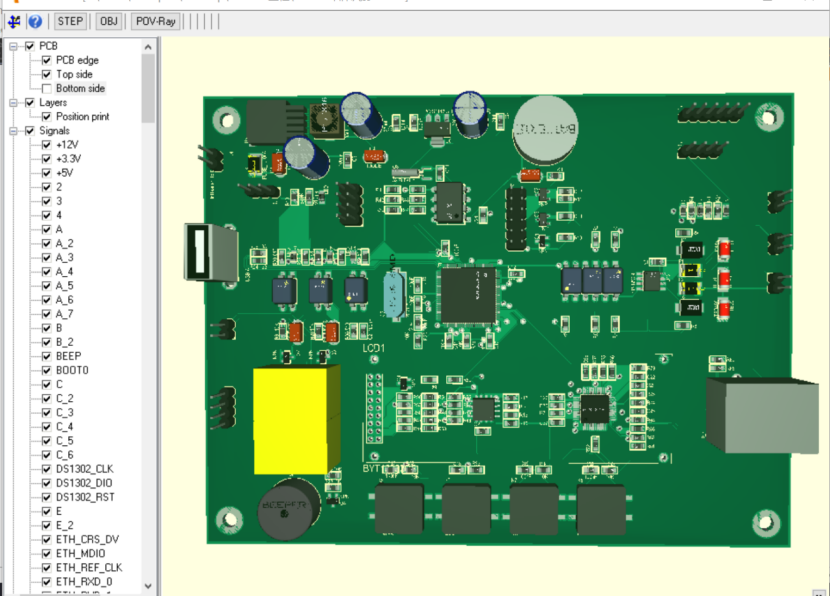
Task: Click the USB connector on board edge
Action: tap(212, 252)
